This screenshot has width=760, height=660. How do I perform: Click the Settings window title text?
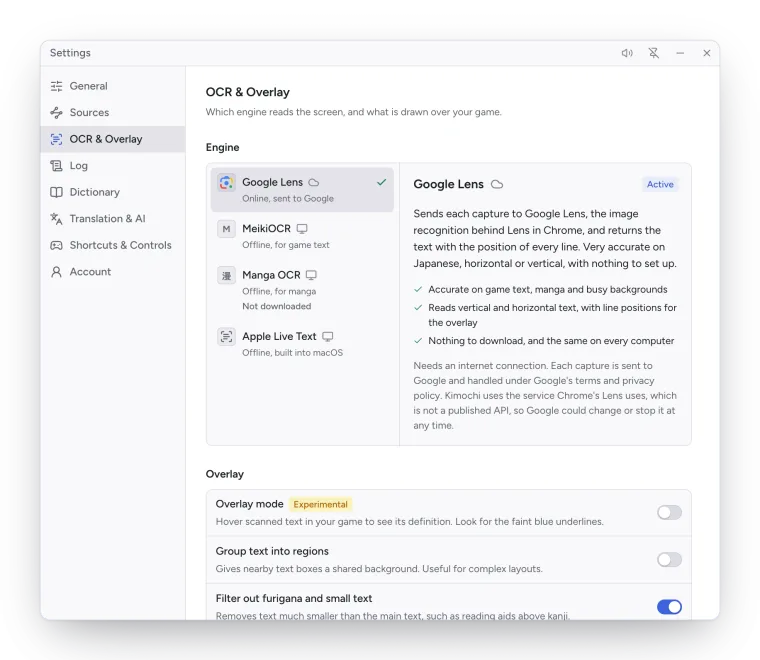pos(70,53)
